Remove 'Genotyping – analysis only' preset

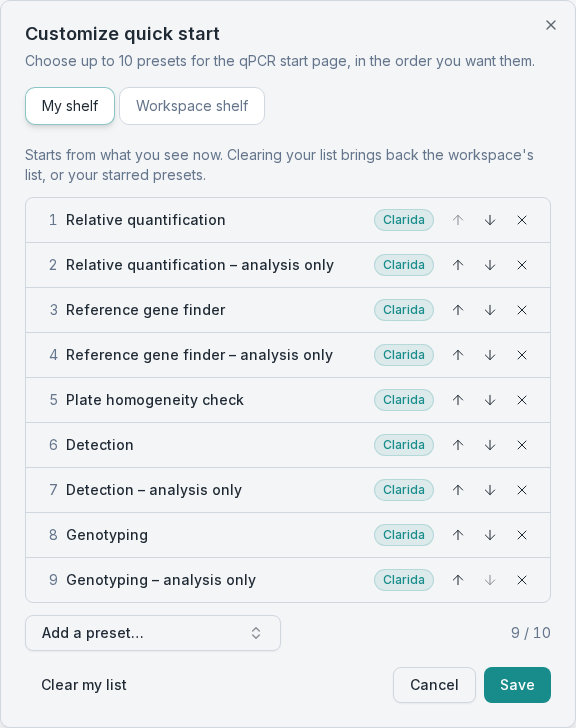[522, 580]
